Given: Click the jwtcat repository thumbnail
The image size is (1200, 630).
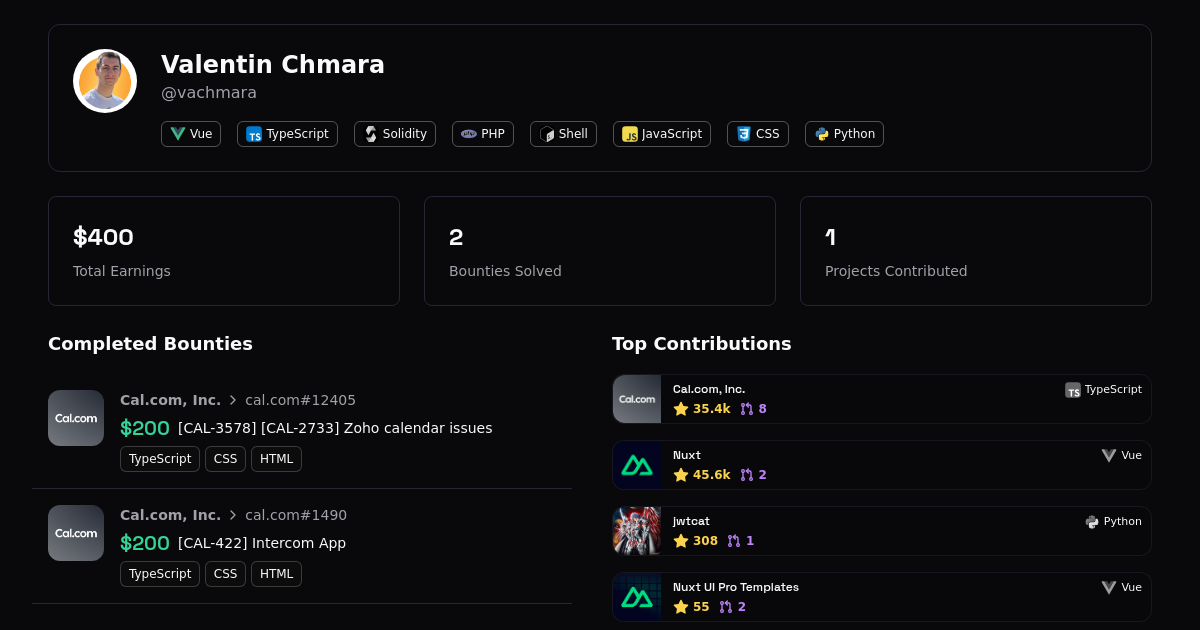Looking at the screenshot, I should (x=637, y=531).
